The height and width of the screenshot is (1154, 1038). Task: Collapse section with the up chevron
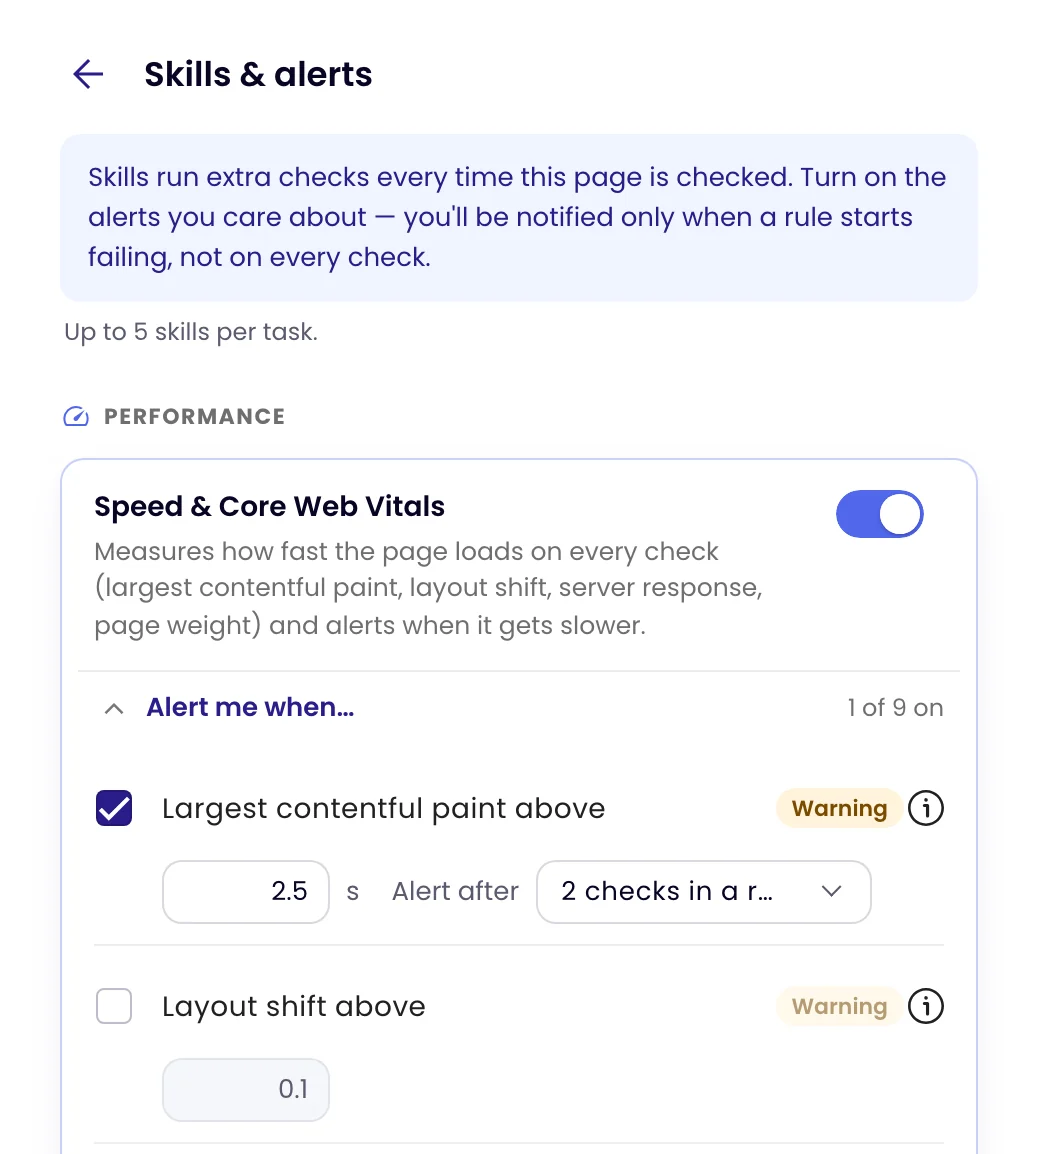point(114,709)
